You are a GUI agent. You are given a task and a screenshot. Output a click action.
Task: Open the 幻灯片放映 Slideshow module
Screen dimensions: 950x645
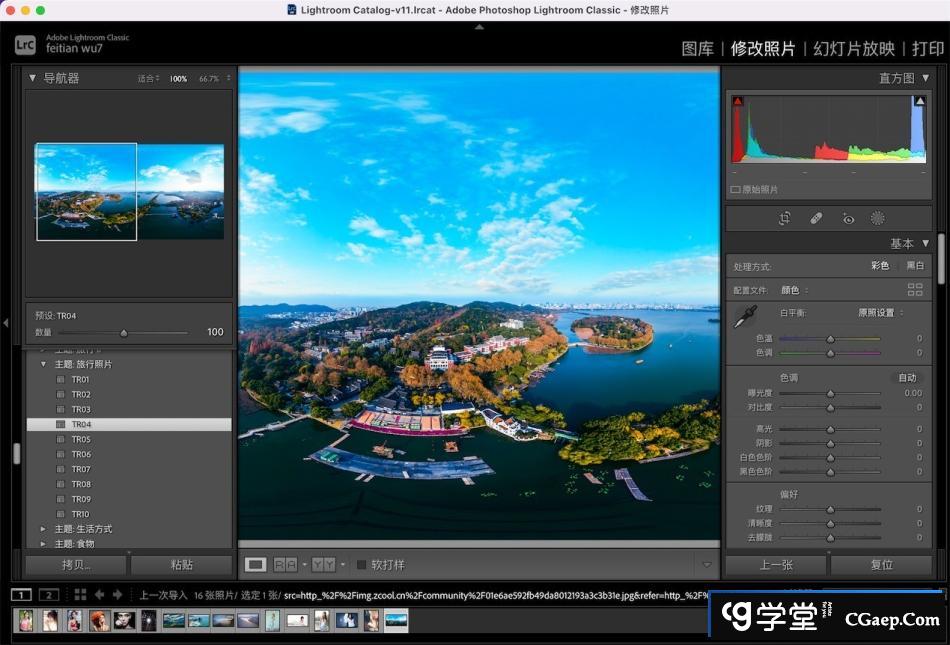(853, 48)
